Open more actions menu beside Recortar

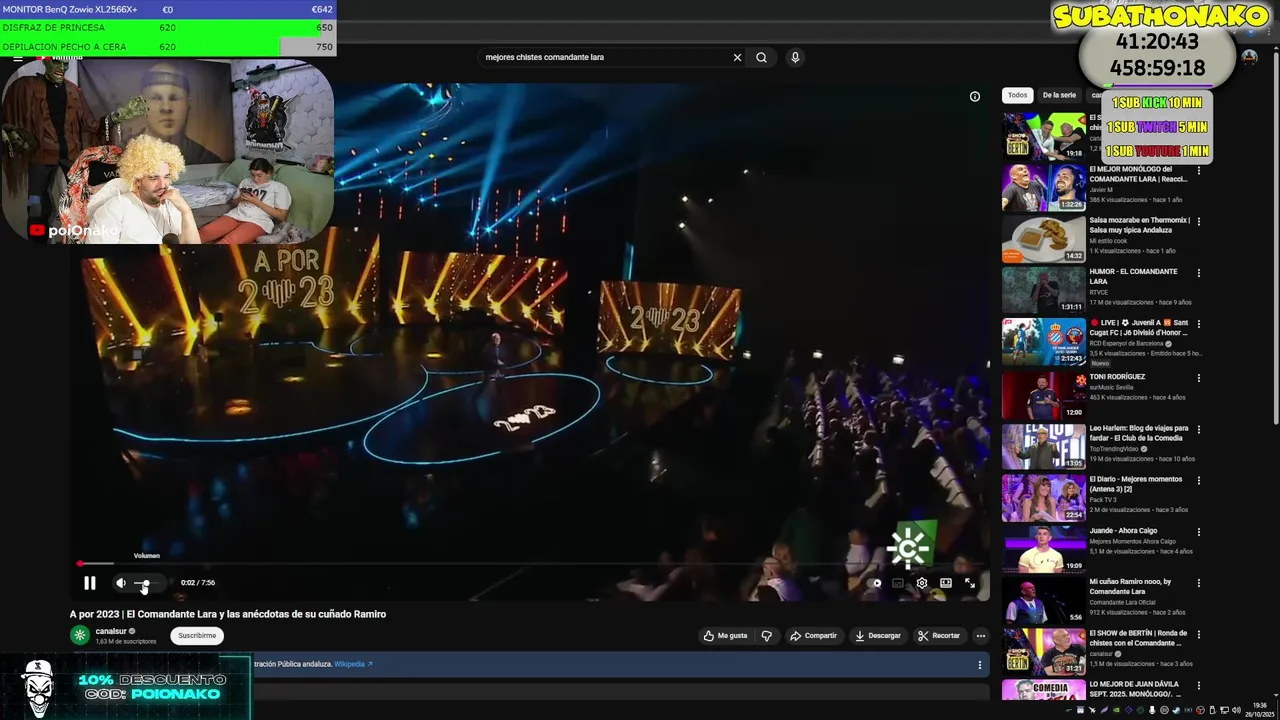coord(981,635)
